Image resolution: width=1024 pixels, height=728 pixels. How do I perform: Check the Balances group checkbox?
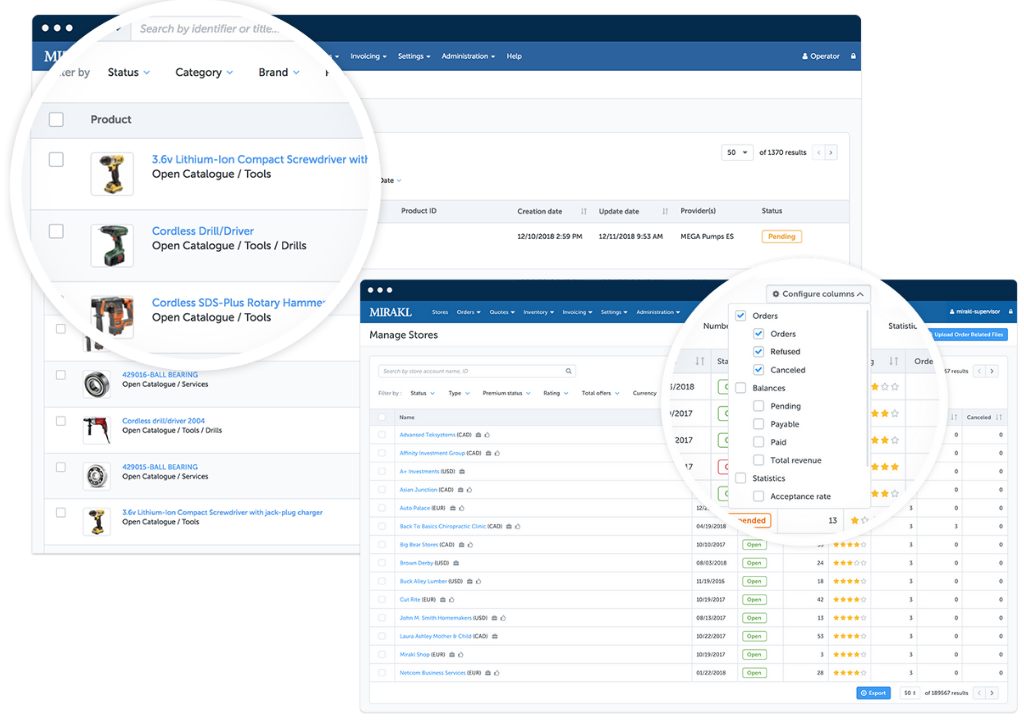741,388
